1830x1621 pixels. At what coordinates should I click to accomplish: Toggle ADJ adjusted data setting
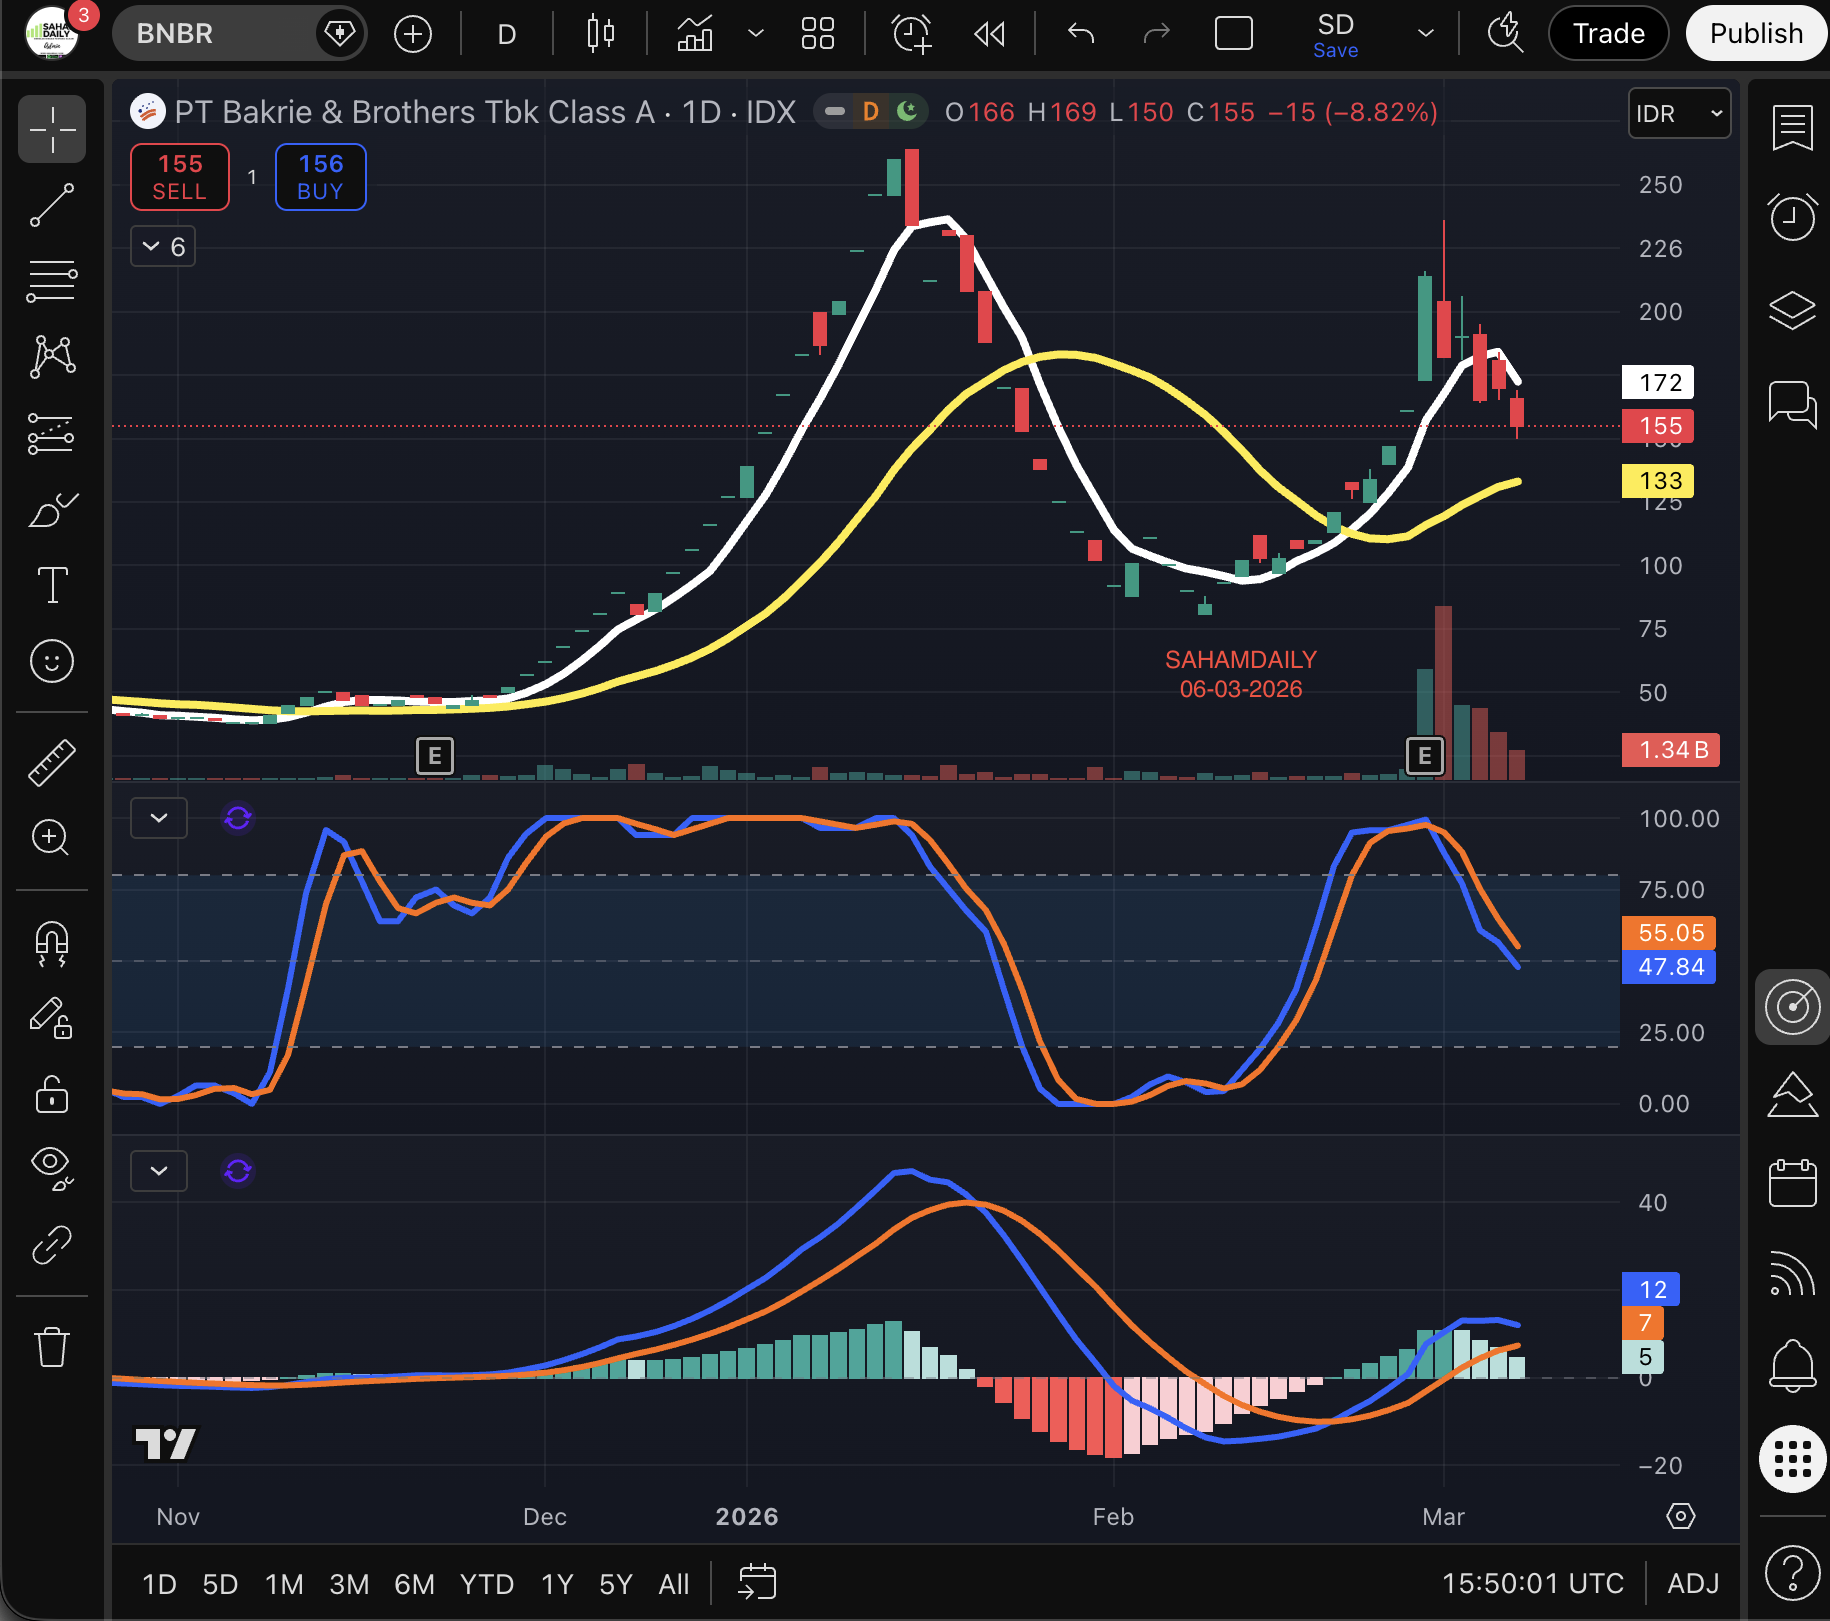pyautogui.click(x=1693, y=1583)
